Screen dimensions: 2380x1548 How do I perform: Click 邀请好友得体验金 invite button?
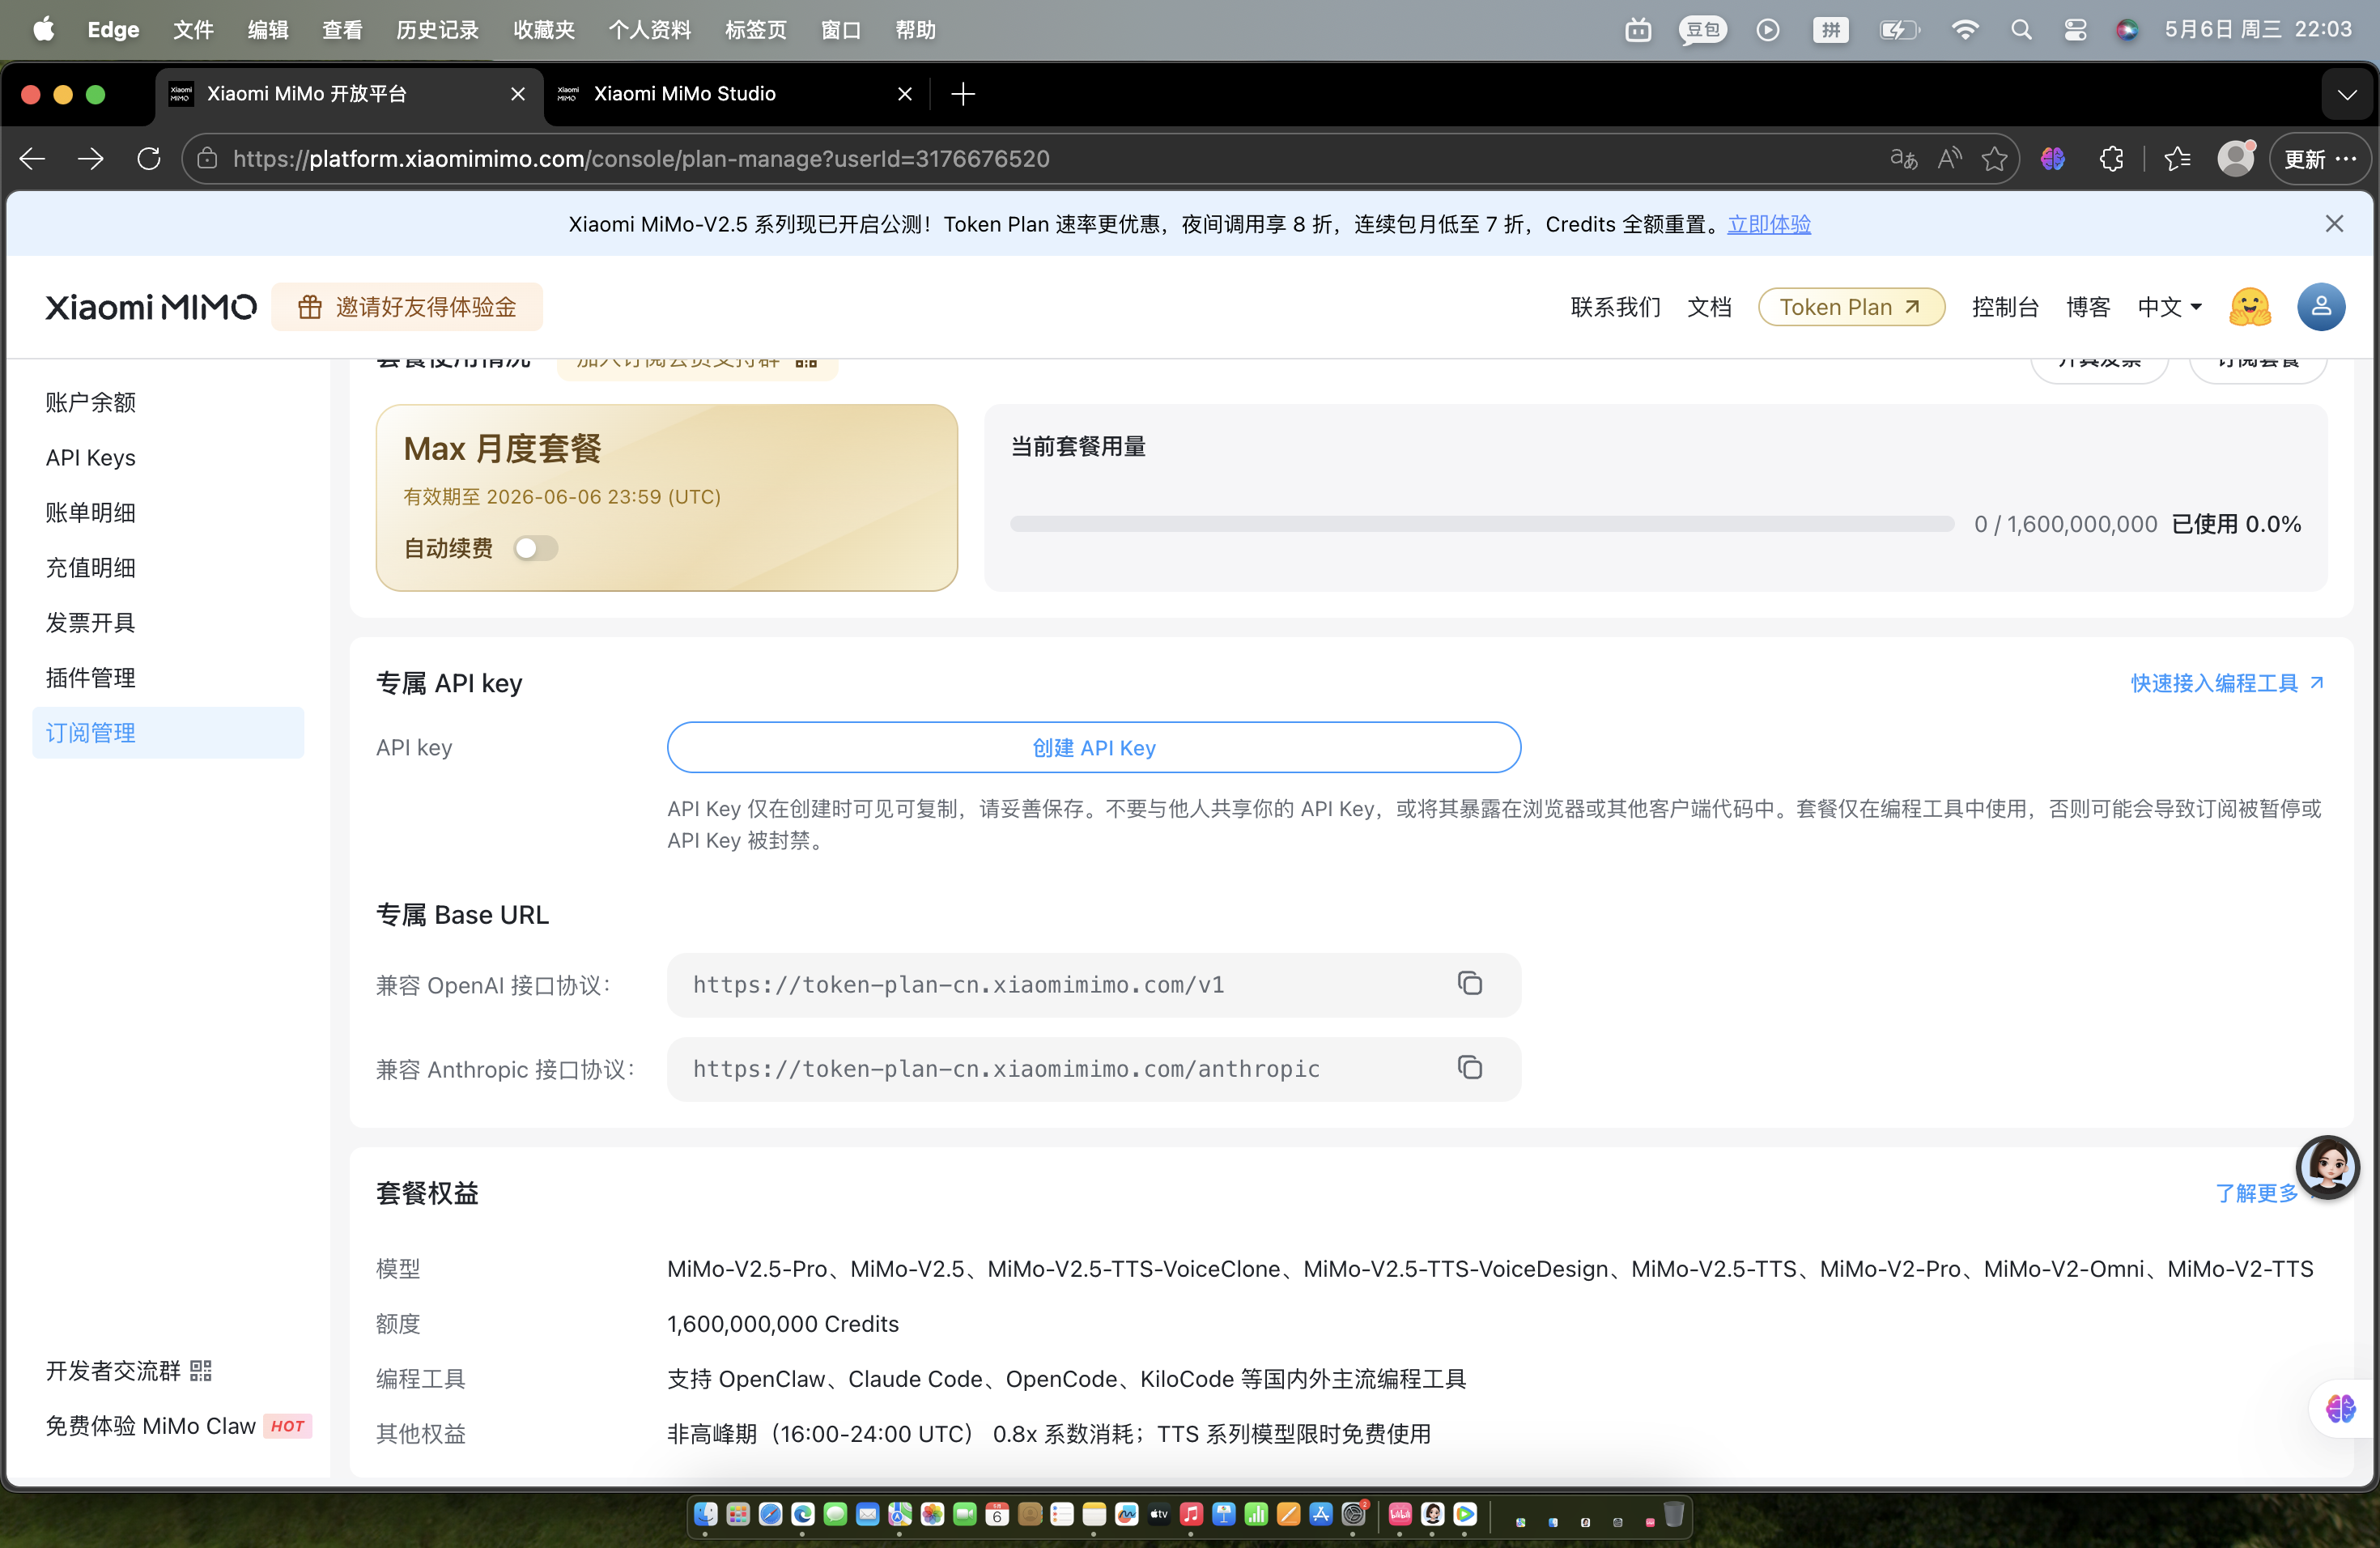coord(407,307)
